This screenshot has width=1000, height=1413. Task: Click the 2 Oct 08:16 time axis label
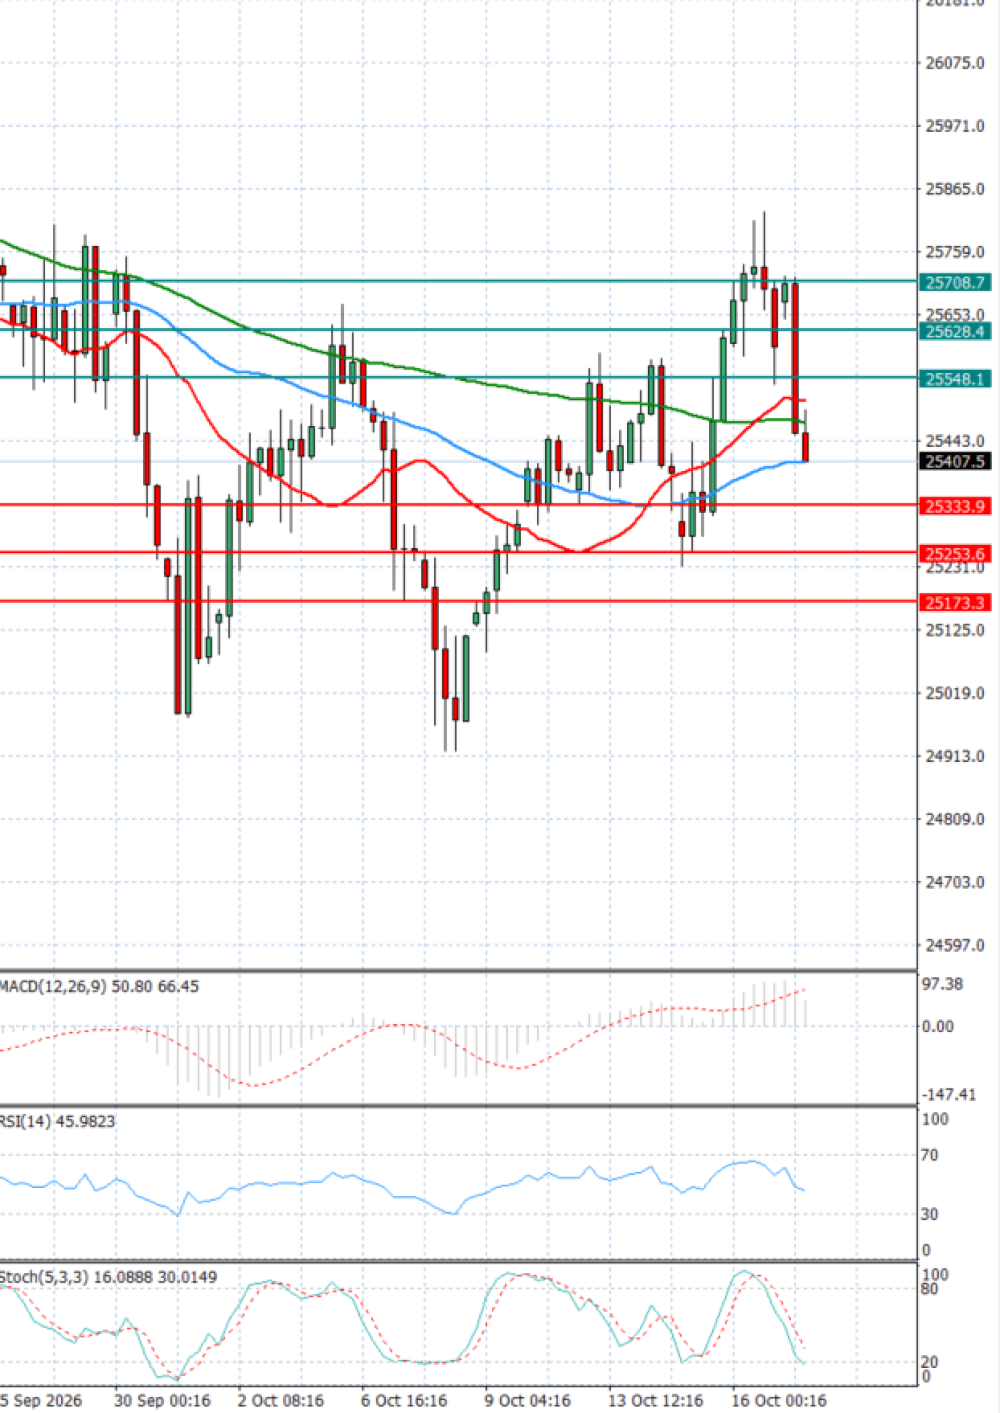click(281, 1400)
